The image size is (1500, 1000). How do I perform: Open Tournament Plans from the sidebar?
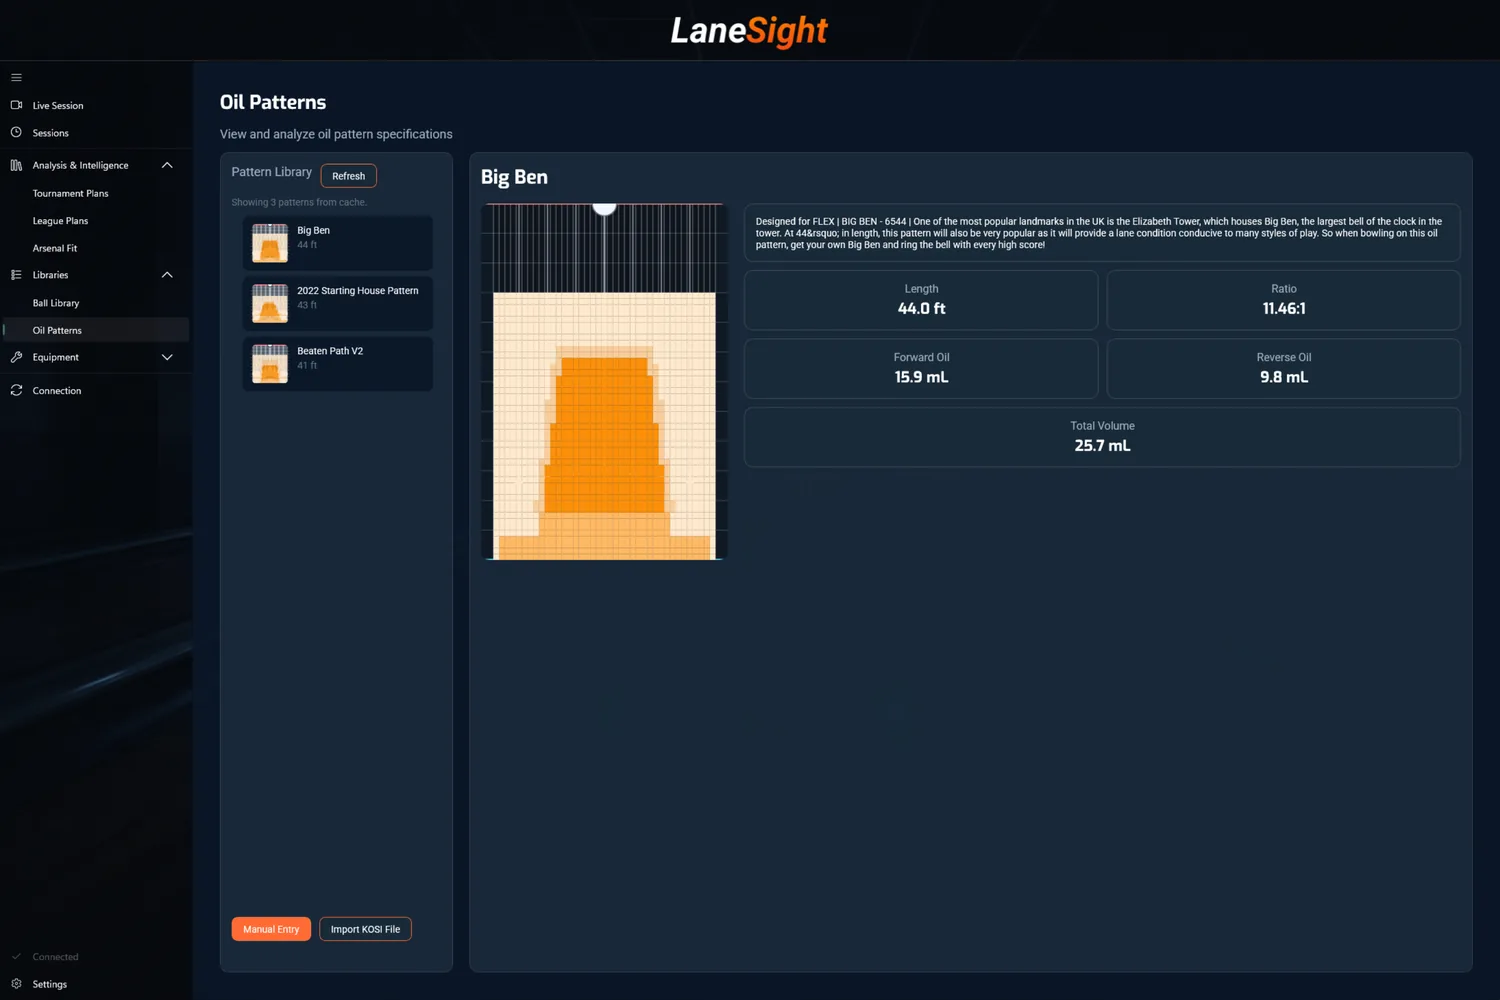pyautogui.click(x=70, y=193)
